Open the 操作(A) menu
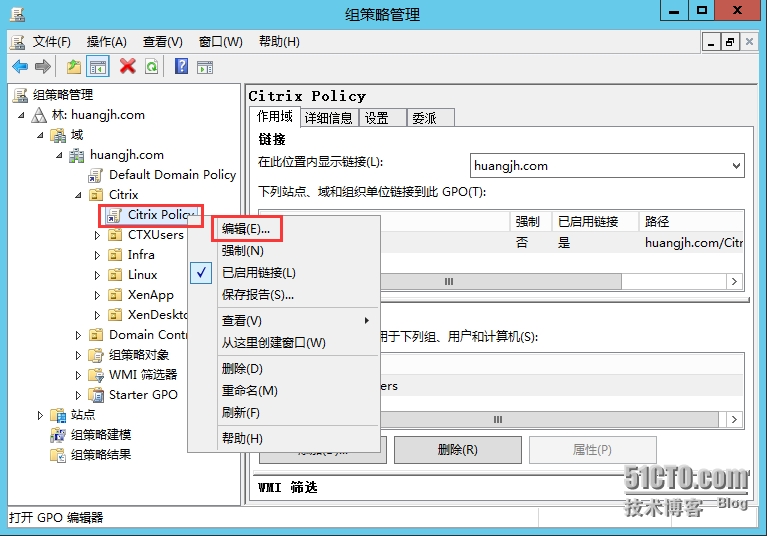The width and height of the screenshot is (767, 536). coord(107,42)
